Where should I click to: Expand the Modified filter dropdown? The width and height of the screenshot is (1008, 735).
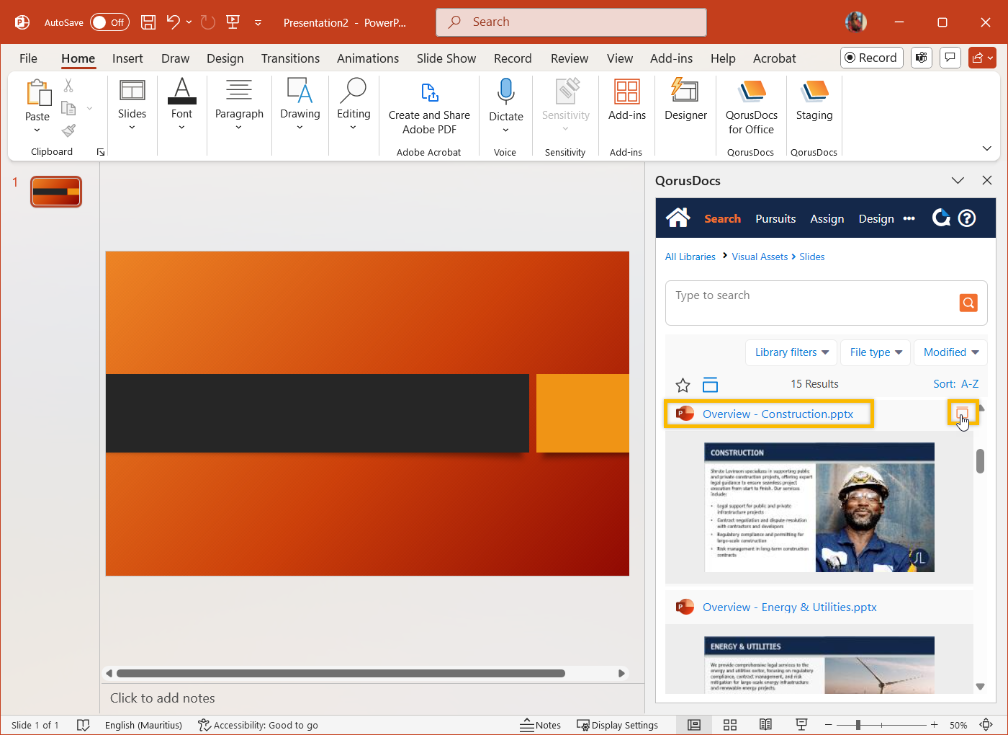point(950,352)
